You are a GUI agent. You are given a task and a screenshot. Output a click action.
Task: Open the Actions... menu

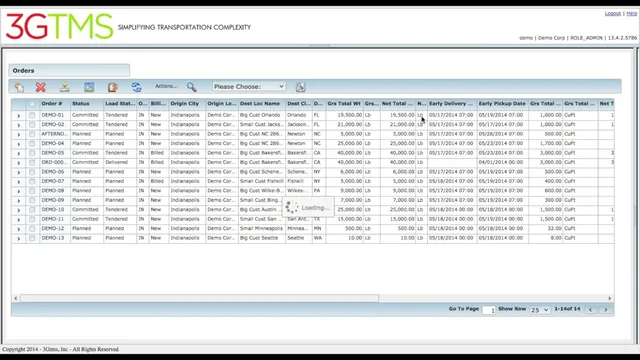(166, 86)
